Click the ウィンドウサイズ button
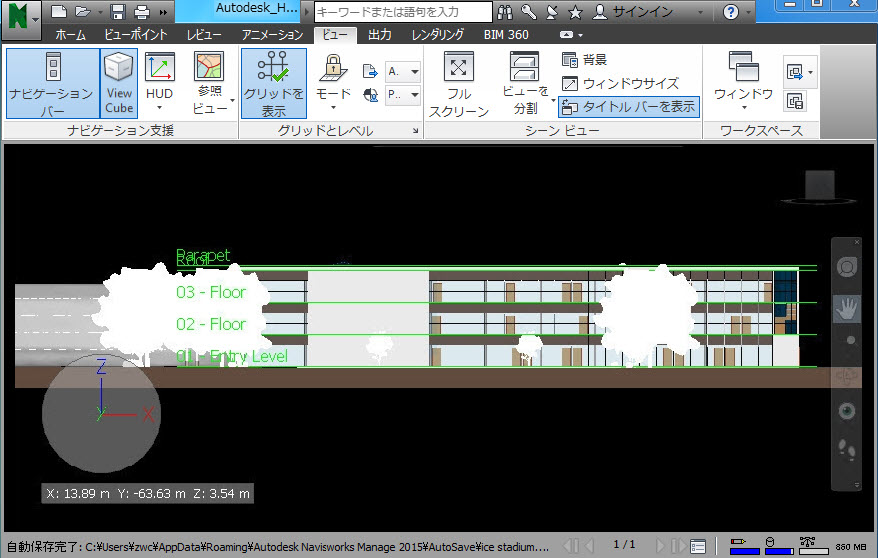This screenshot has height=558, width=878. click(620, 83)
